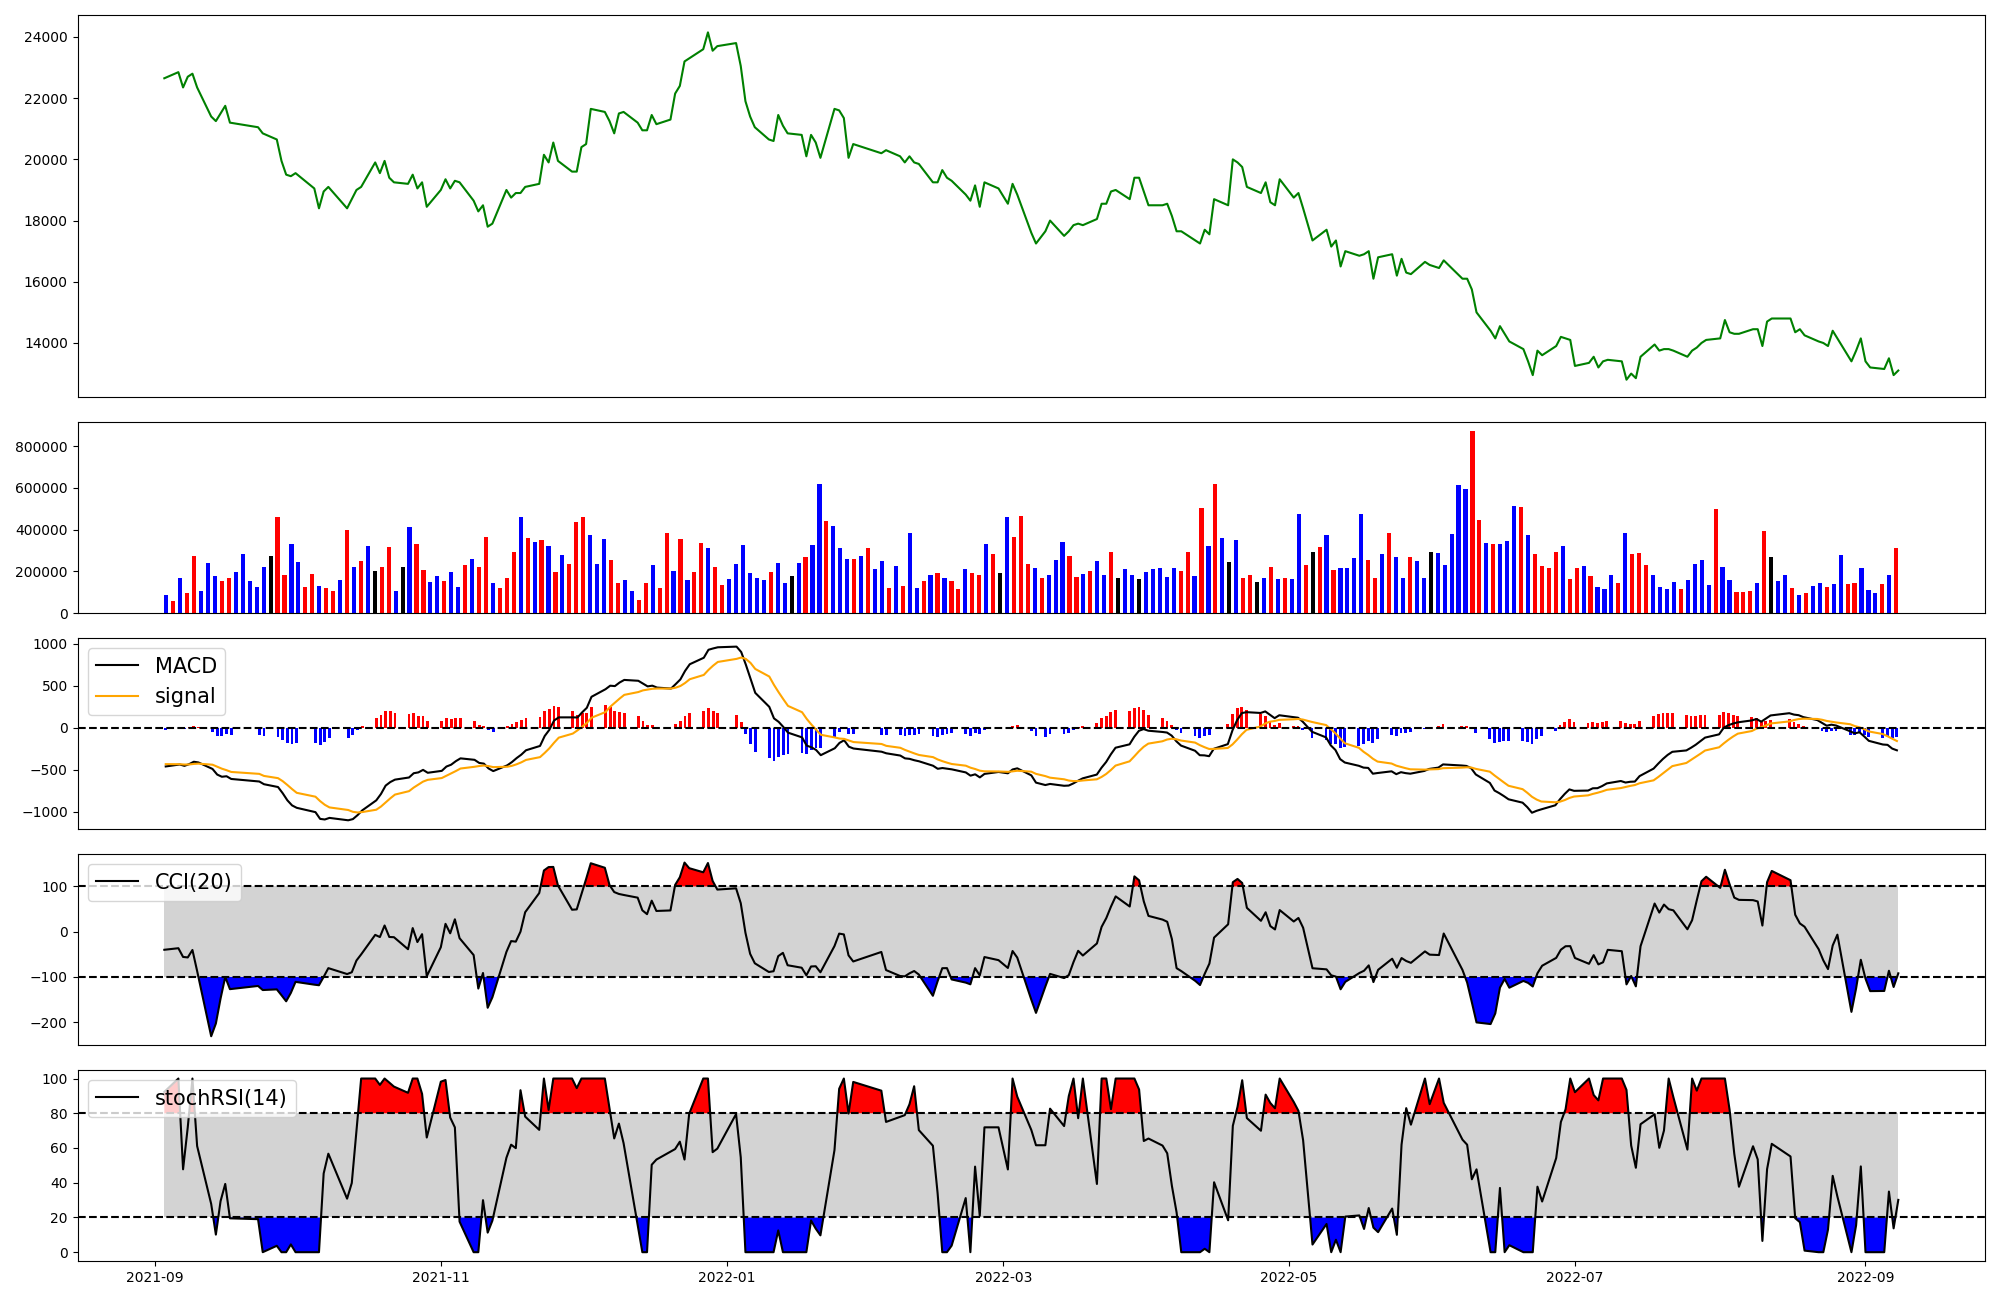2000x1300 pixels.
Task: Click the -1000 label on MACD axis
Action: pos(44,812)
